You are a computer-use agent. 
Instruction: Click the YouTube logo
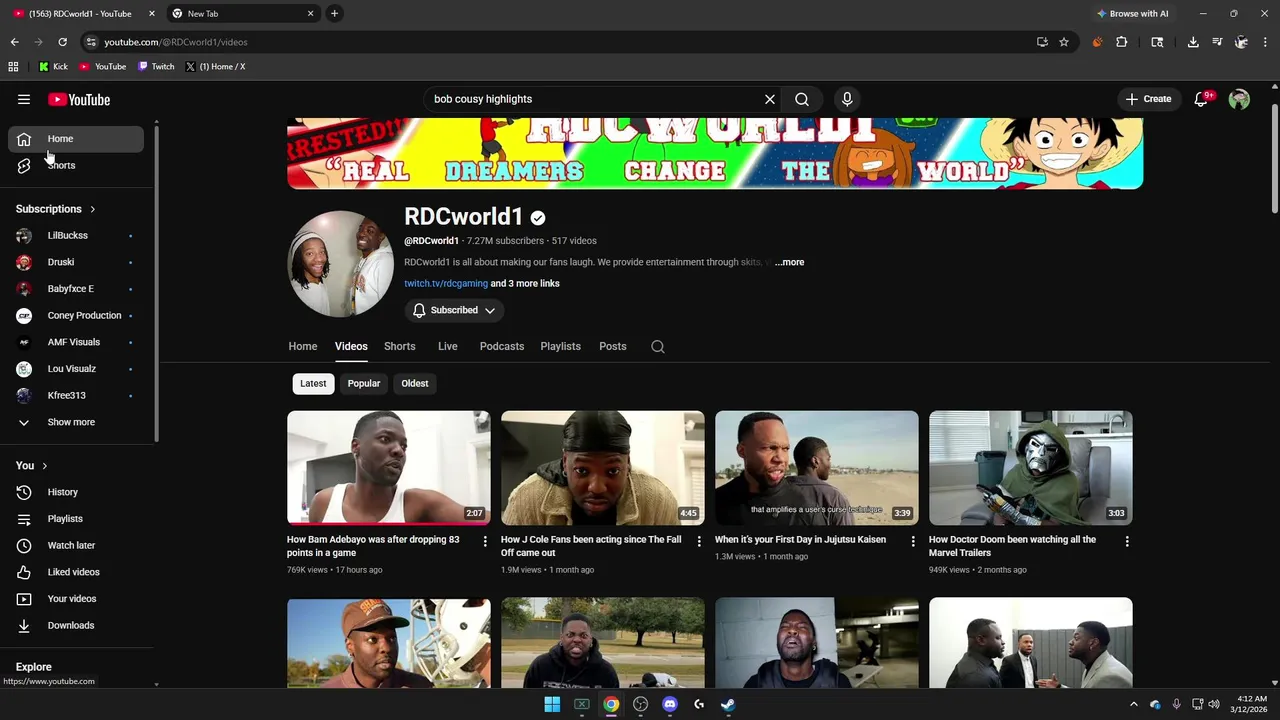79,99
